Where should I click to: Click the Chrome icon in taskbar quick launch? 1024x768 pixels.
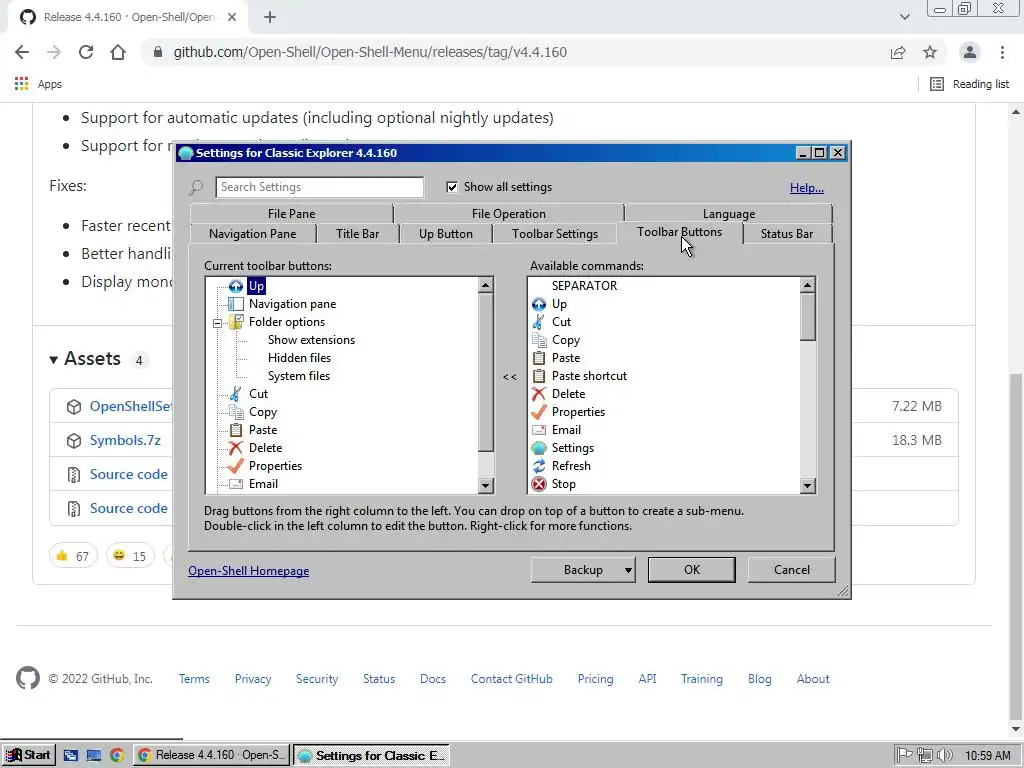tap(117, 756)
